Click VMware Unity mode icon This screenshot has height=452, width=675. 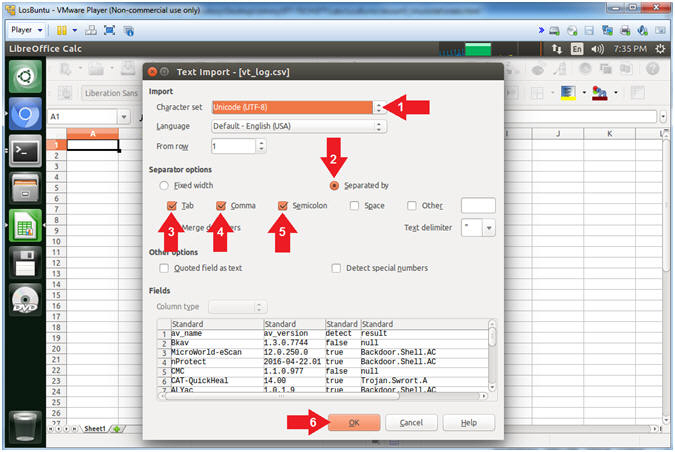(128, 31)
